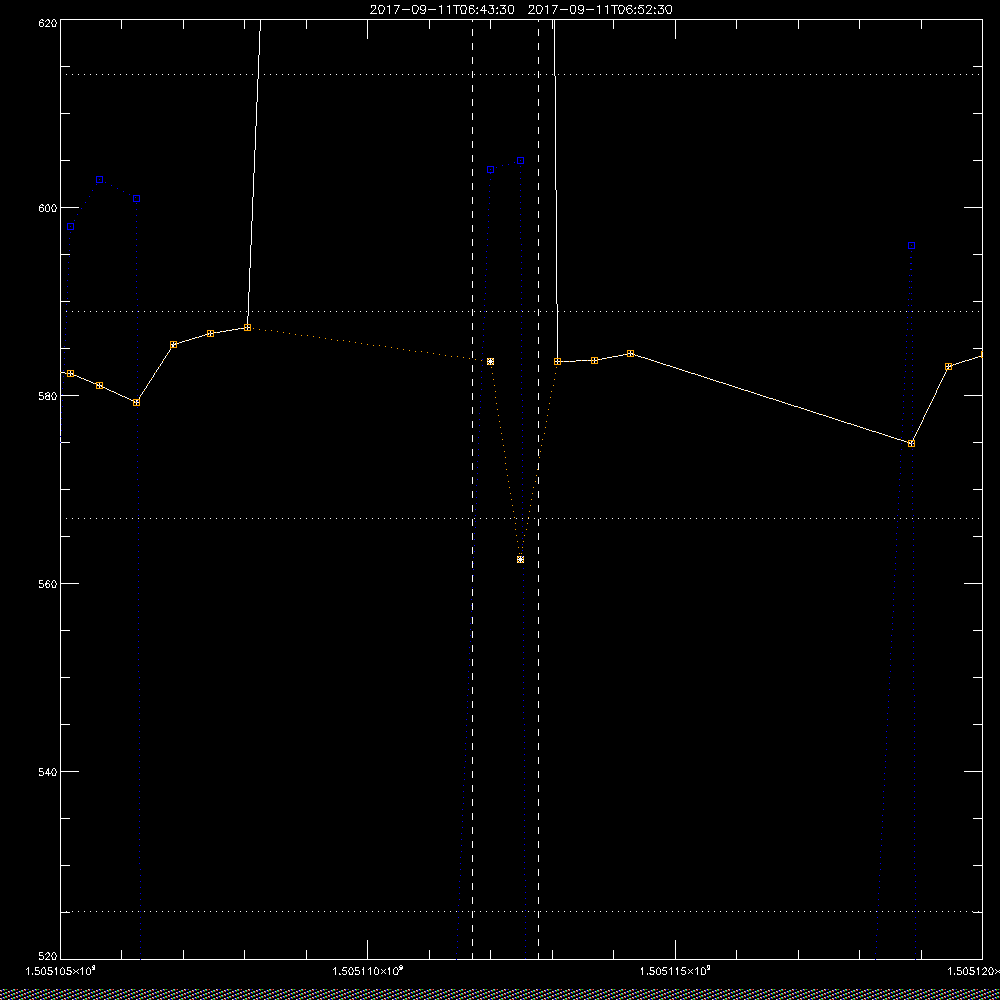Select the blue square near 598 at the far left
1000x1000 pixels.
click(70, 226)
